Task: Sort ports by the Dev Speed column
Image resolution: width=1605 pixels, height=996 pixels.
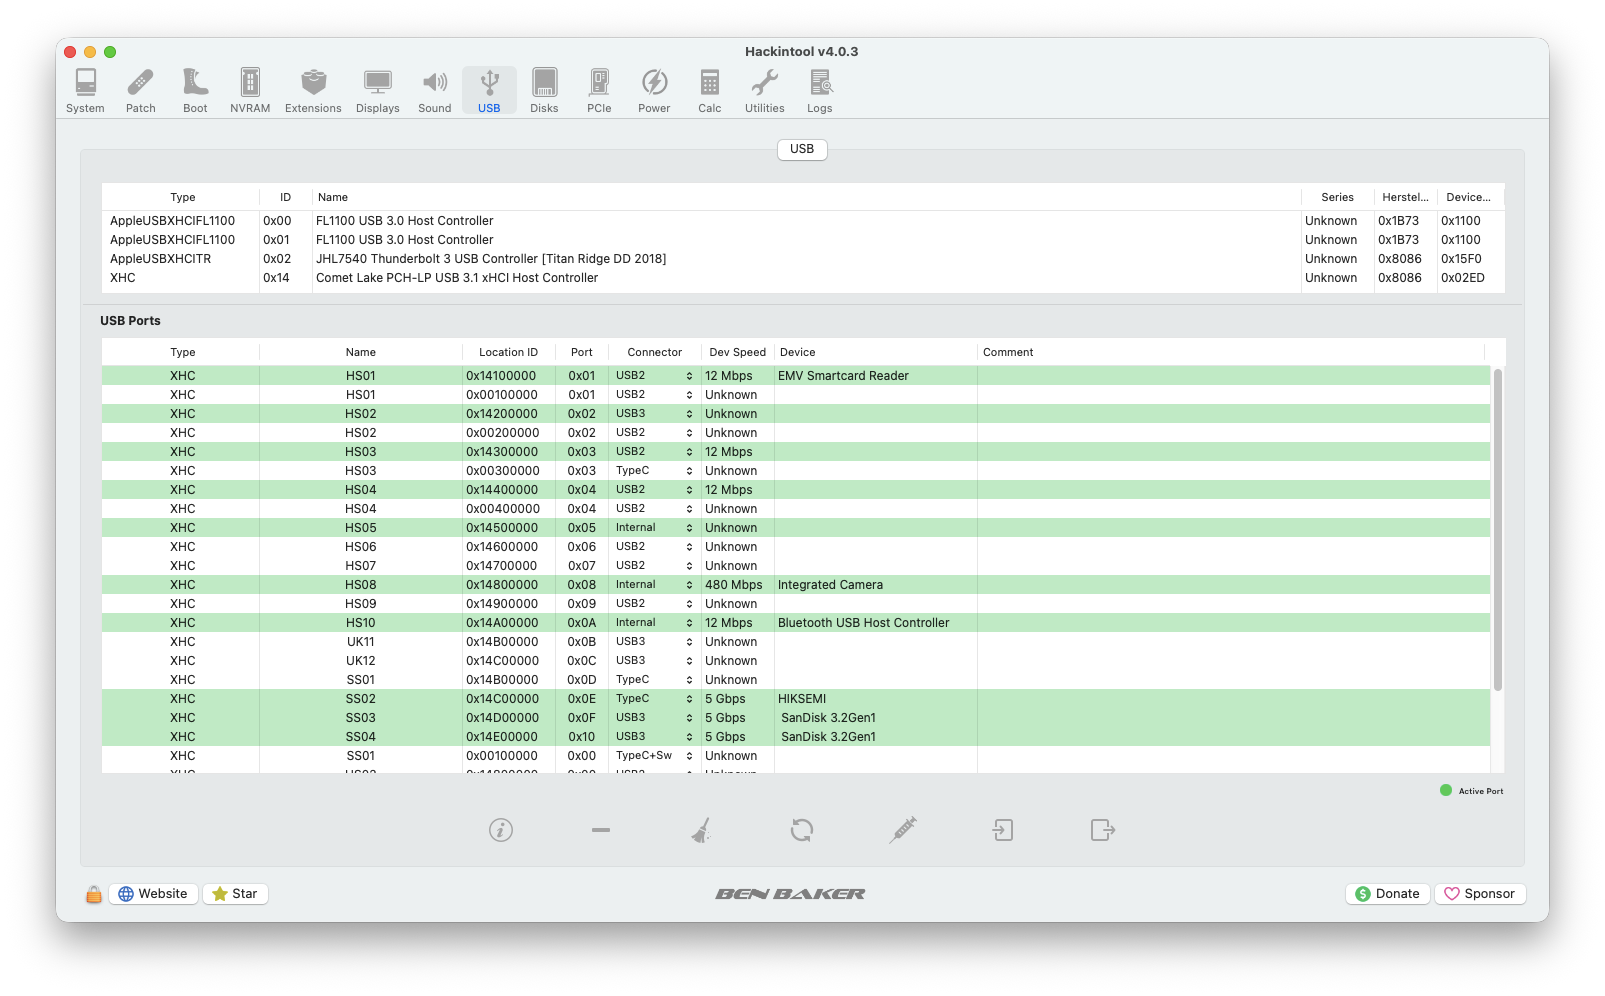Action: click(x=737, y=352)
